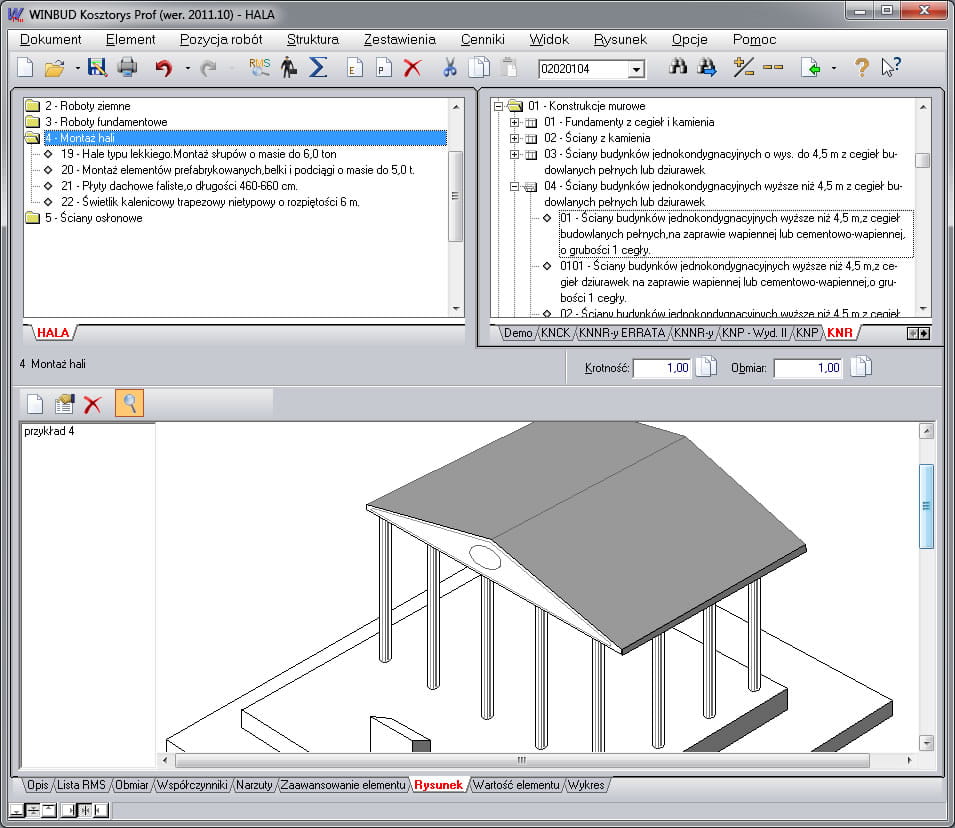The image size is (955, 828).
Task: Click the orange question mark help icon
Action: [861, 68]
